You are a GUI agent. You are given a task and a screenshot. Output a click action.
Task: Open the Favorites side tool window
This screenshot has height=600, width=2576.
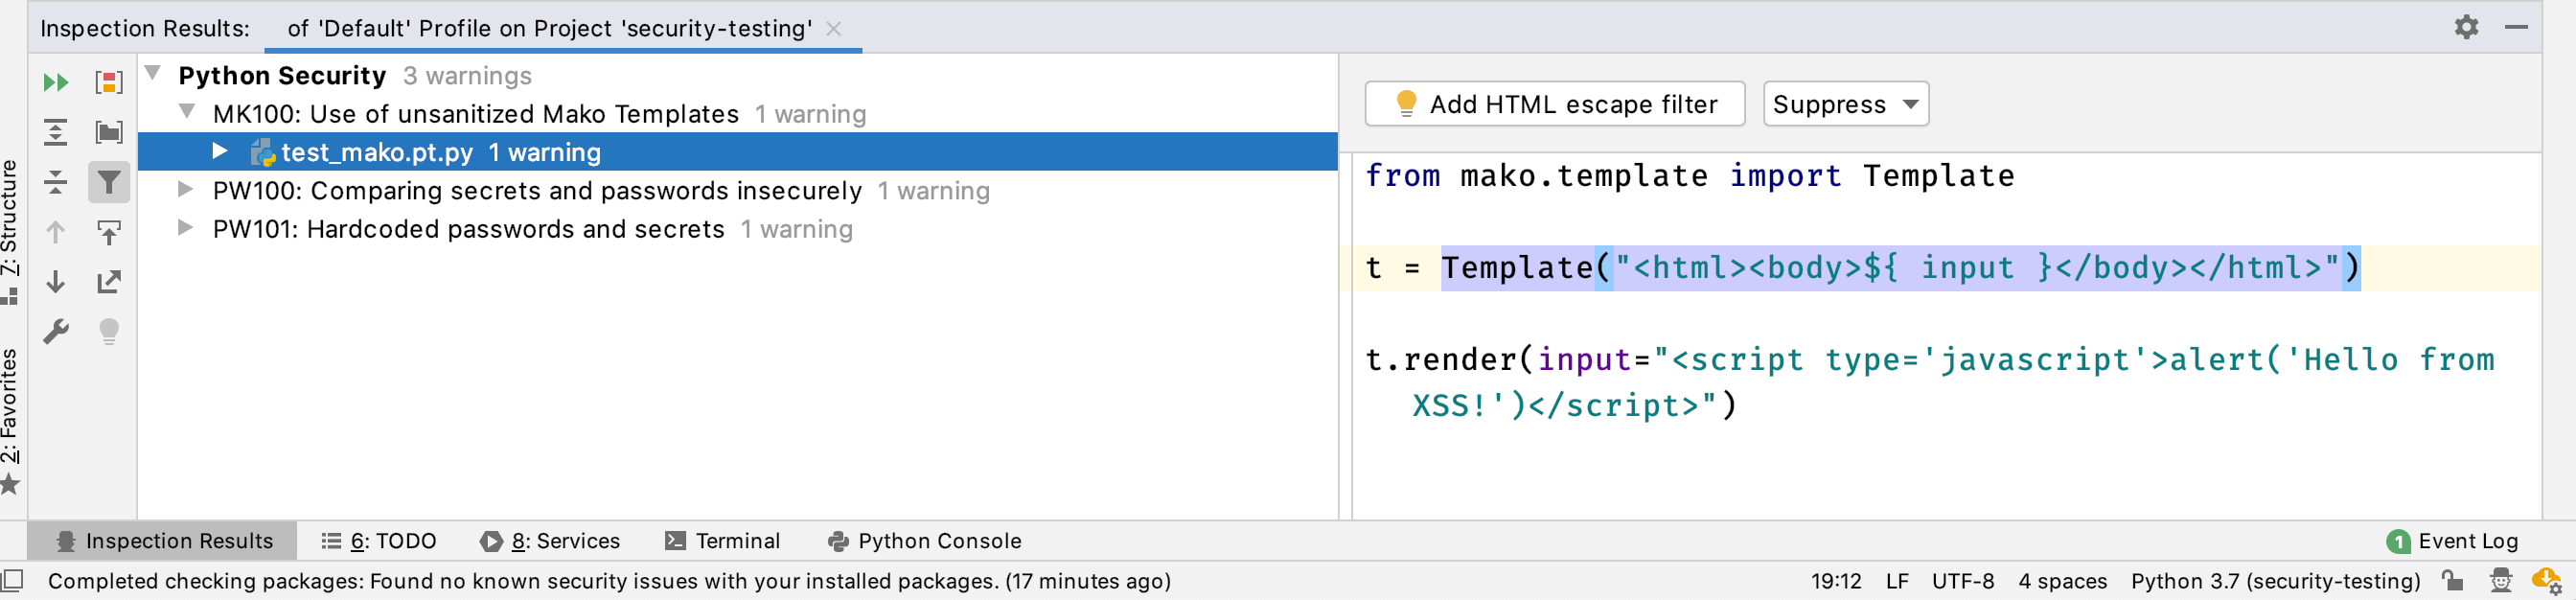click(x=10, y=421)
